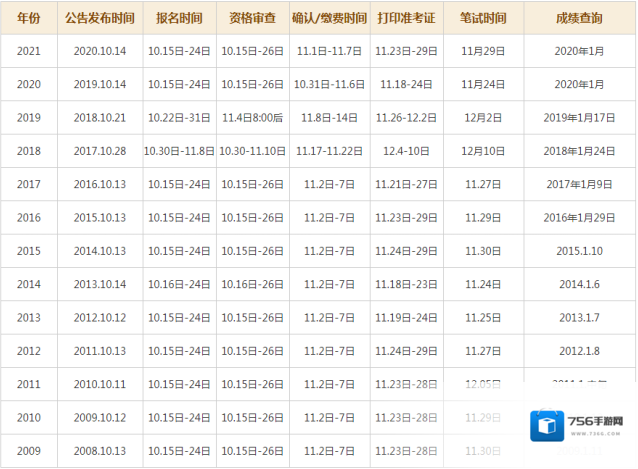Image resolution: width=638 pixels, height=469 pixels.
Task: Click the 公告发布时间 column header
Action: pyautogui.click(x=99, y=18)
